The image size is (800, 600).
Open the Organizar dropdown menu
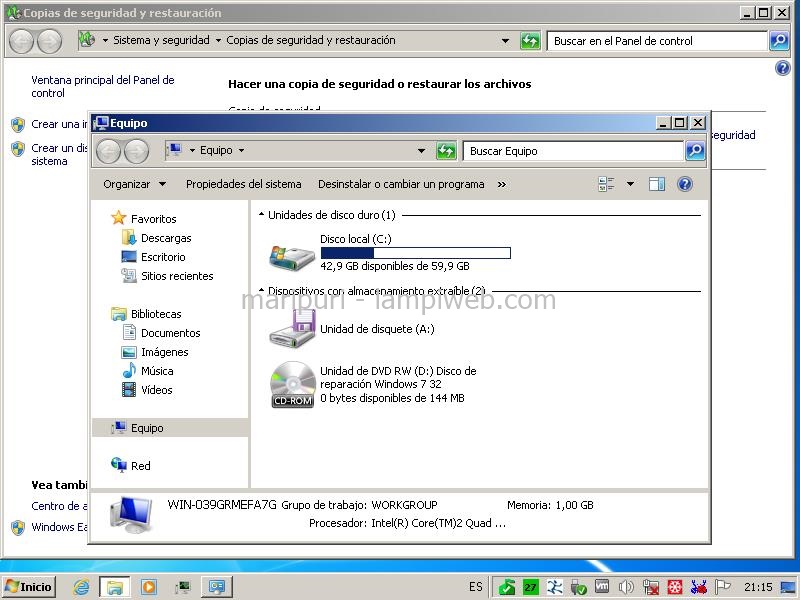point(134,184)
